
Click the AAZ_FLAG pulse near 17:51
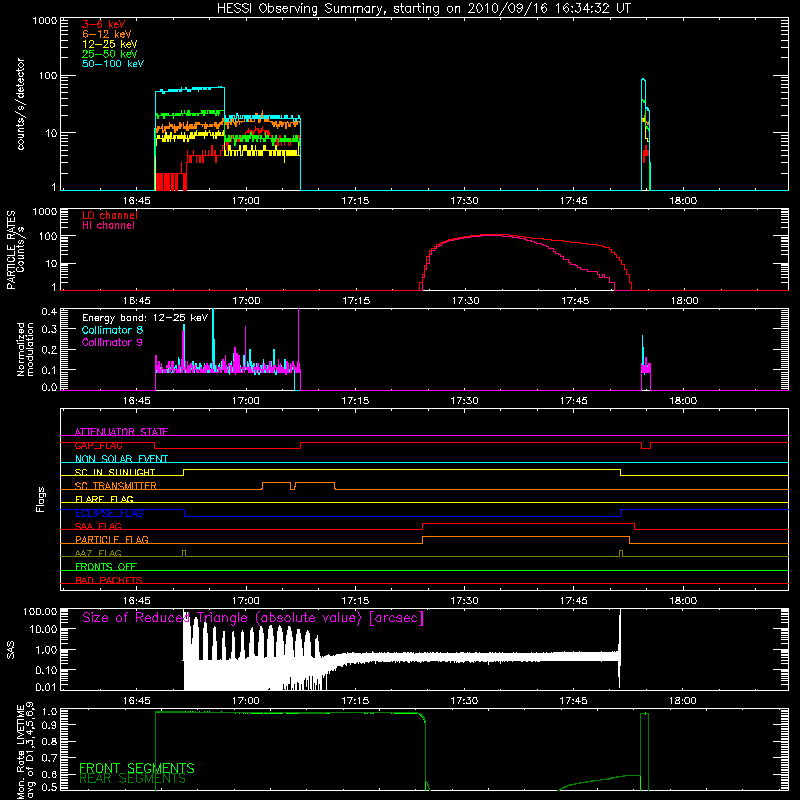pos(621,554)
